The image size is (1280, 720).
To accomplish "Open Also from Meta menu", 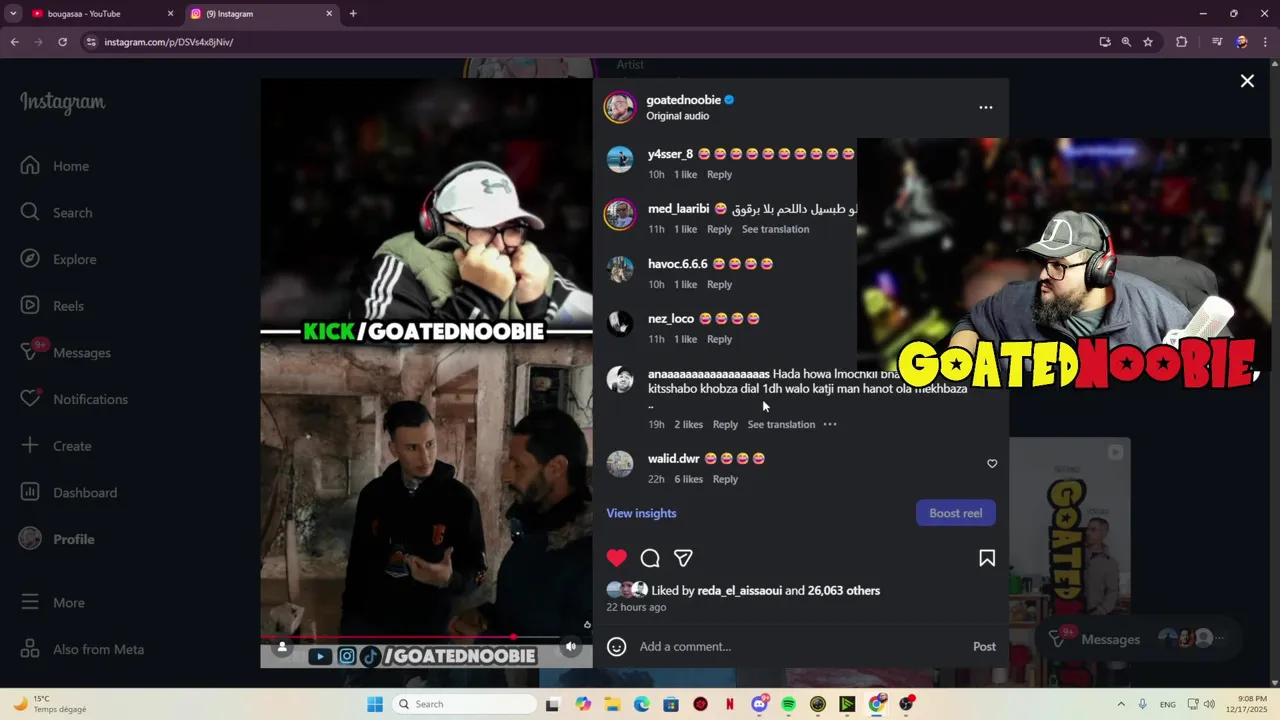I will point(83,649).
